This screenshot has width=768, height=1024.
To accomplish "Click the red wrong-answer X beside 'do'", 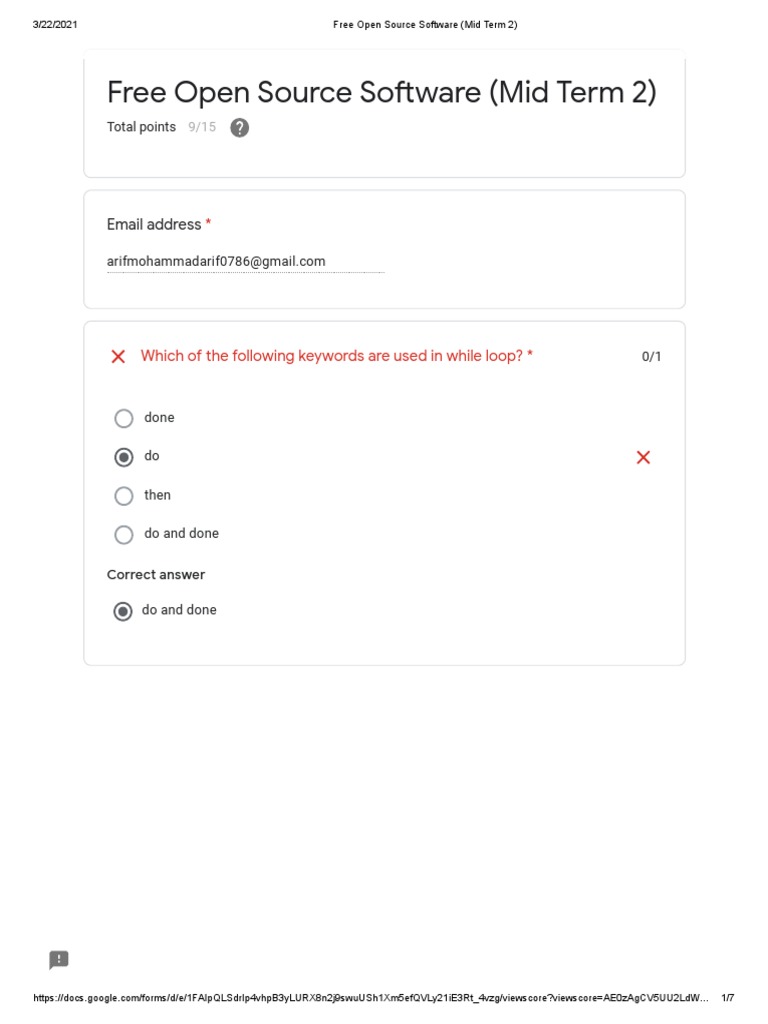I will (x=643, y=457).
